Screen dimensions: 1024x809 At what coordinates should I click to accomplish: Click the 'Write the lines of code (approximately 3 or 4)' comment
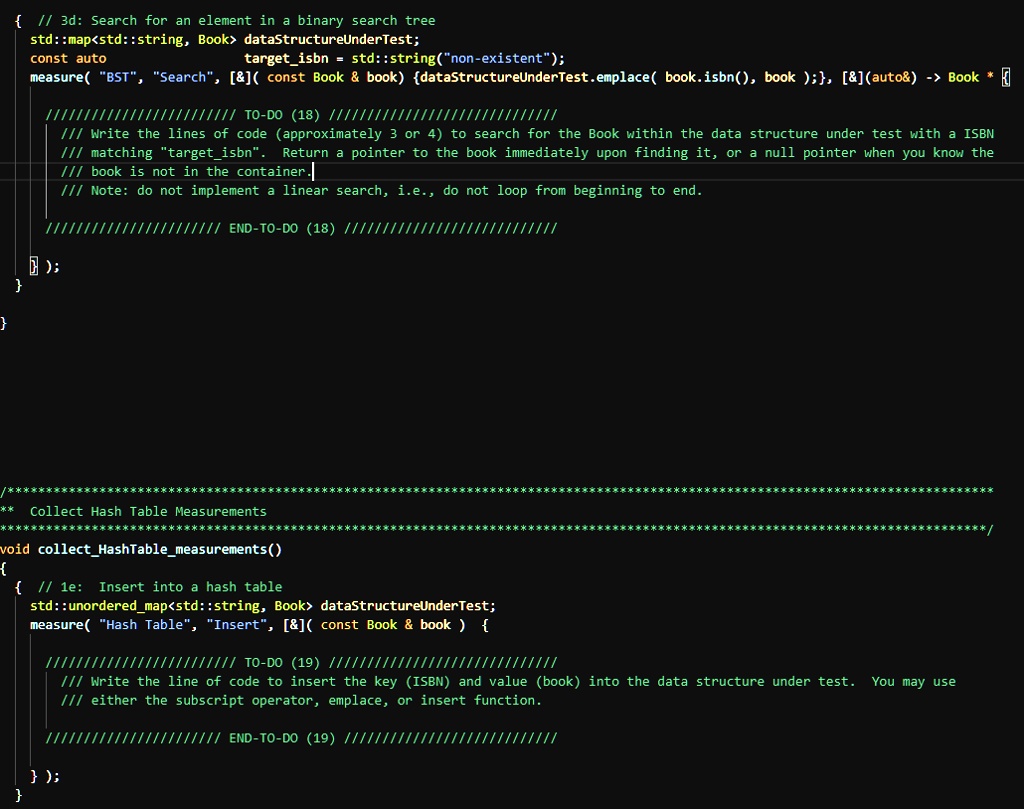pyautogui.click(x=528, y=134)
